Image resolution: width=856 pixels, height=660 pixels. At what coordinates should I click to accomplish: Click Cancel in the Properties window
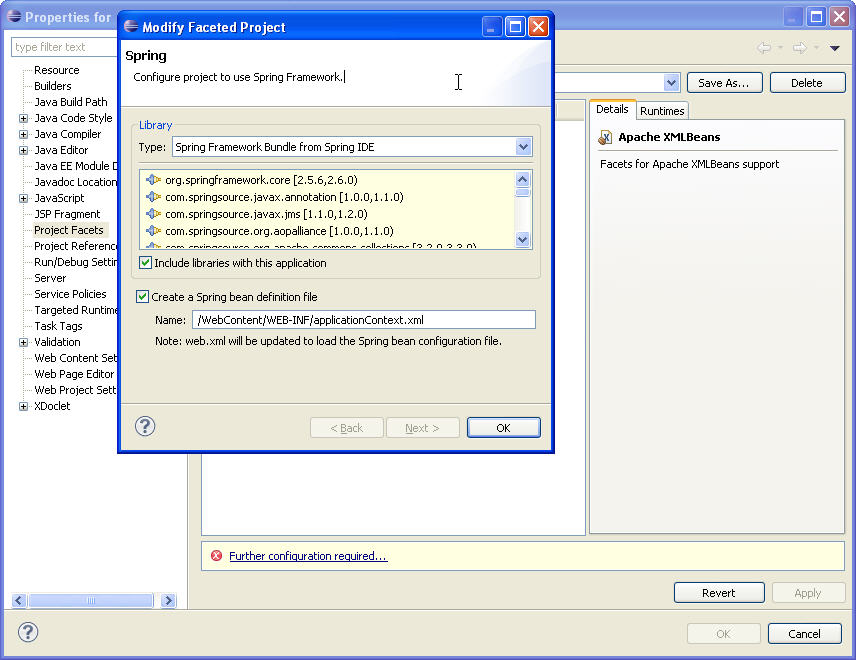[x=804, y=634]
